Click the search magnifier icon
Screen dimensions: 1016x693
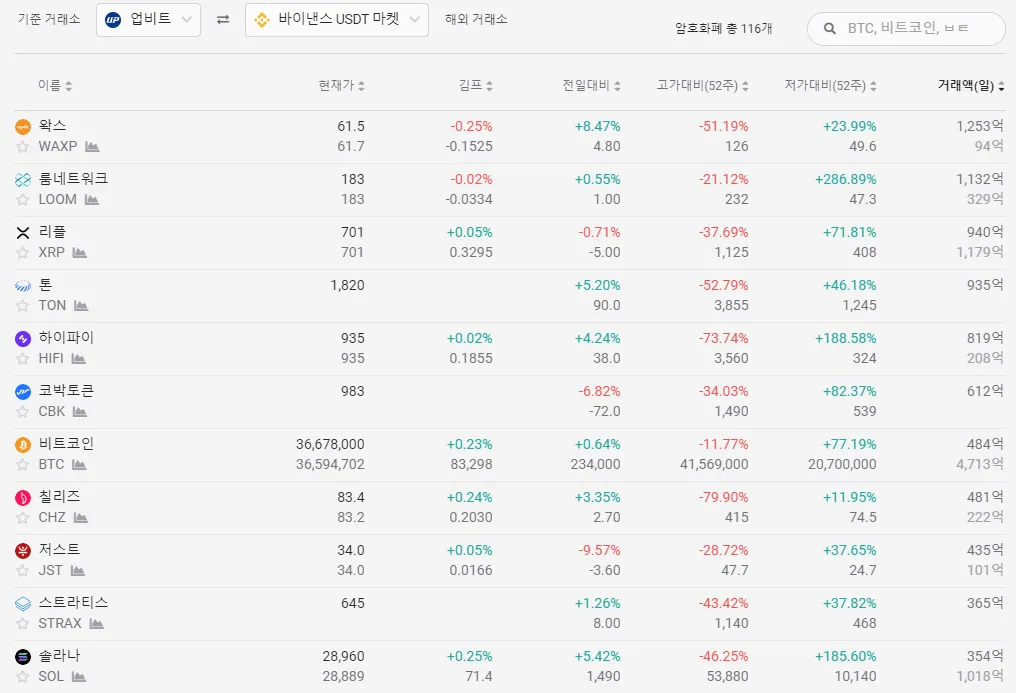[x=829, y=28]
